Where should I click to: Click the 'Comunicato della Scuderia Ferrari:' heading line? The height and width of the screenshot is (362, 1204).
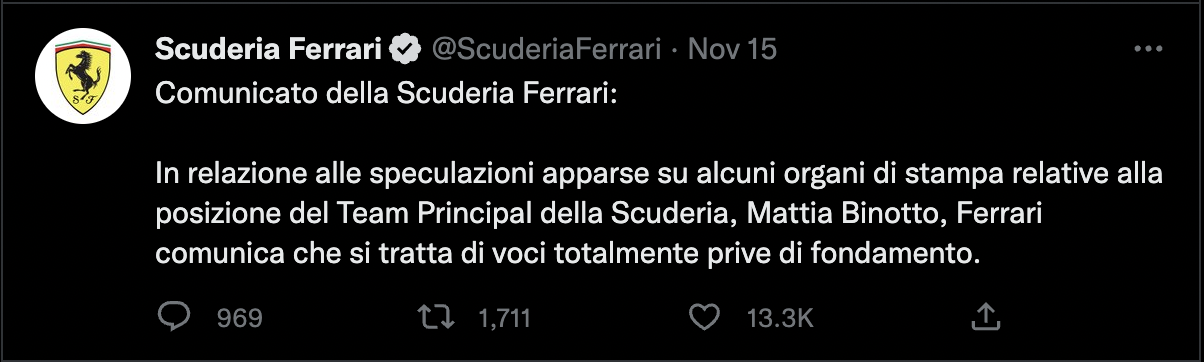tap(388, 94)
